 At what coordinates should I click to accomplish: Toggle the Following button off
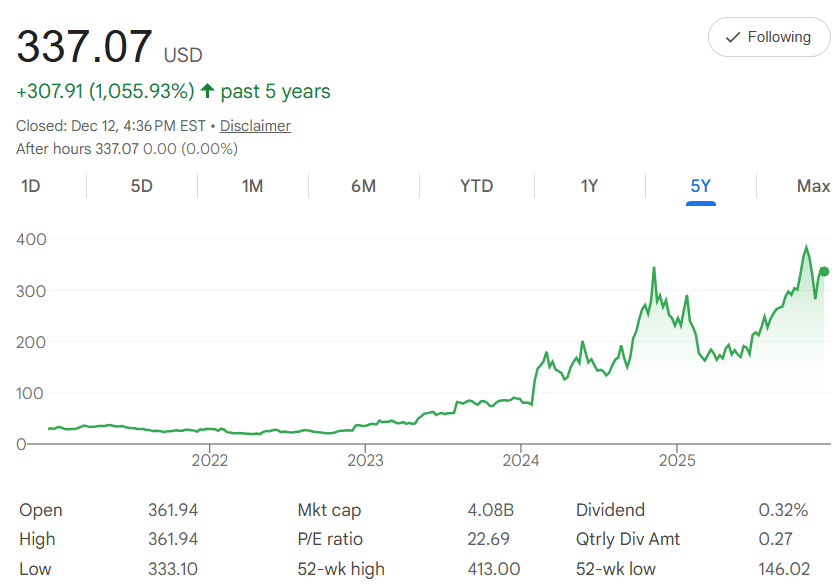(768, 37)
